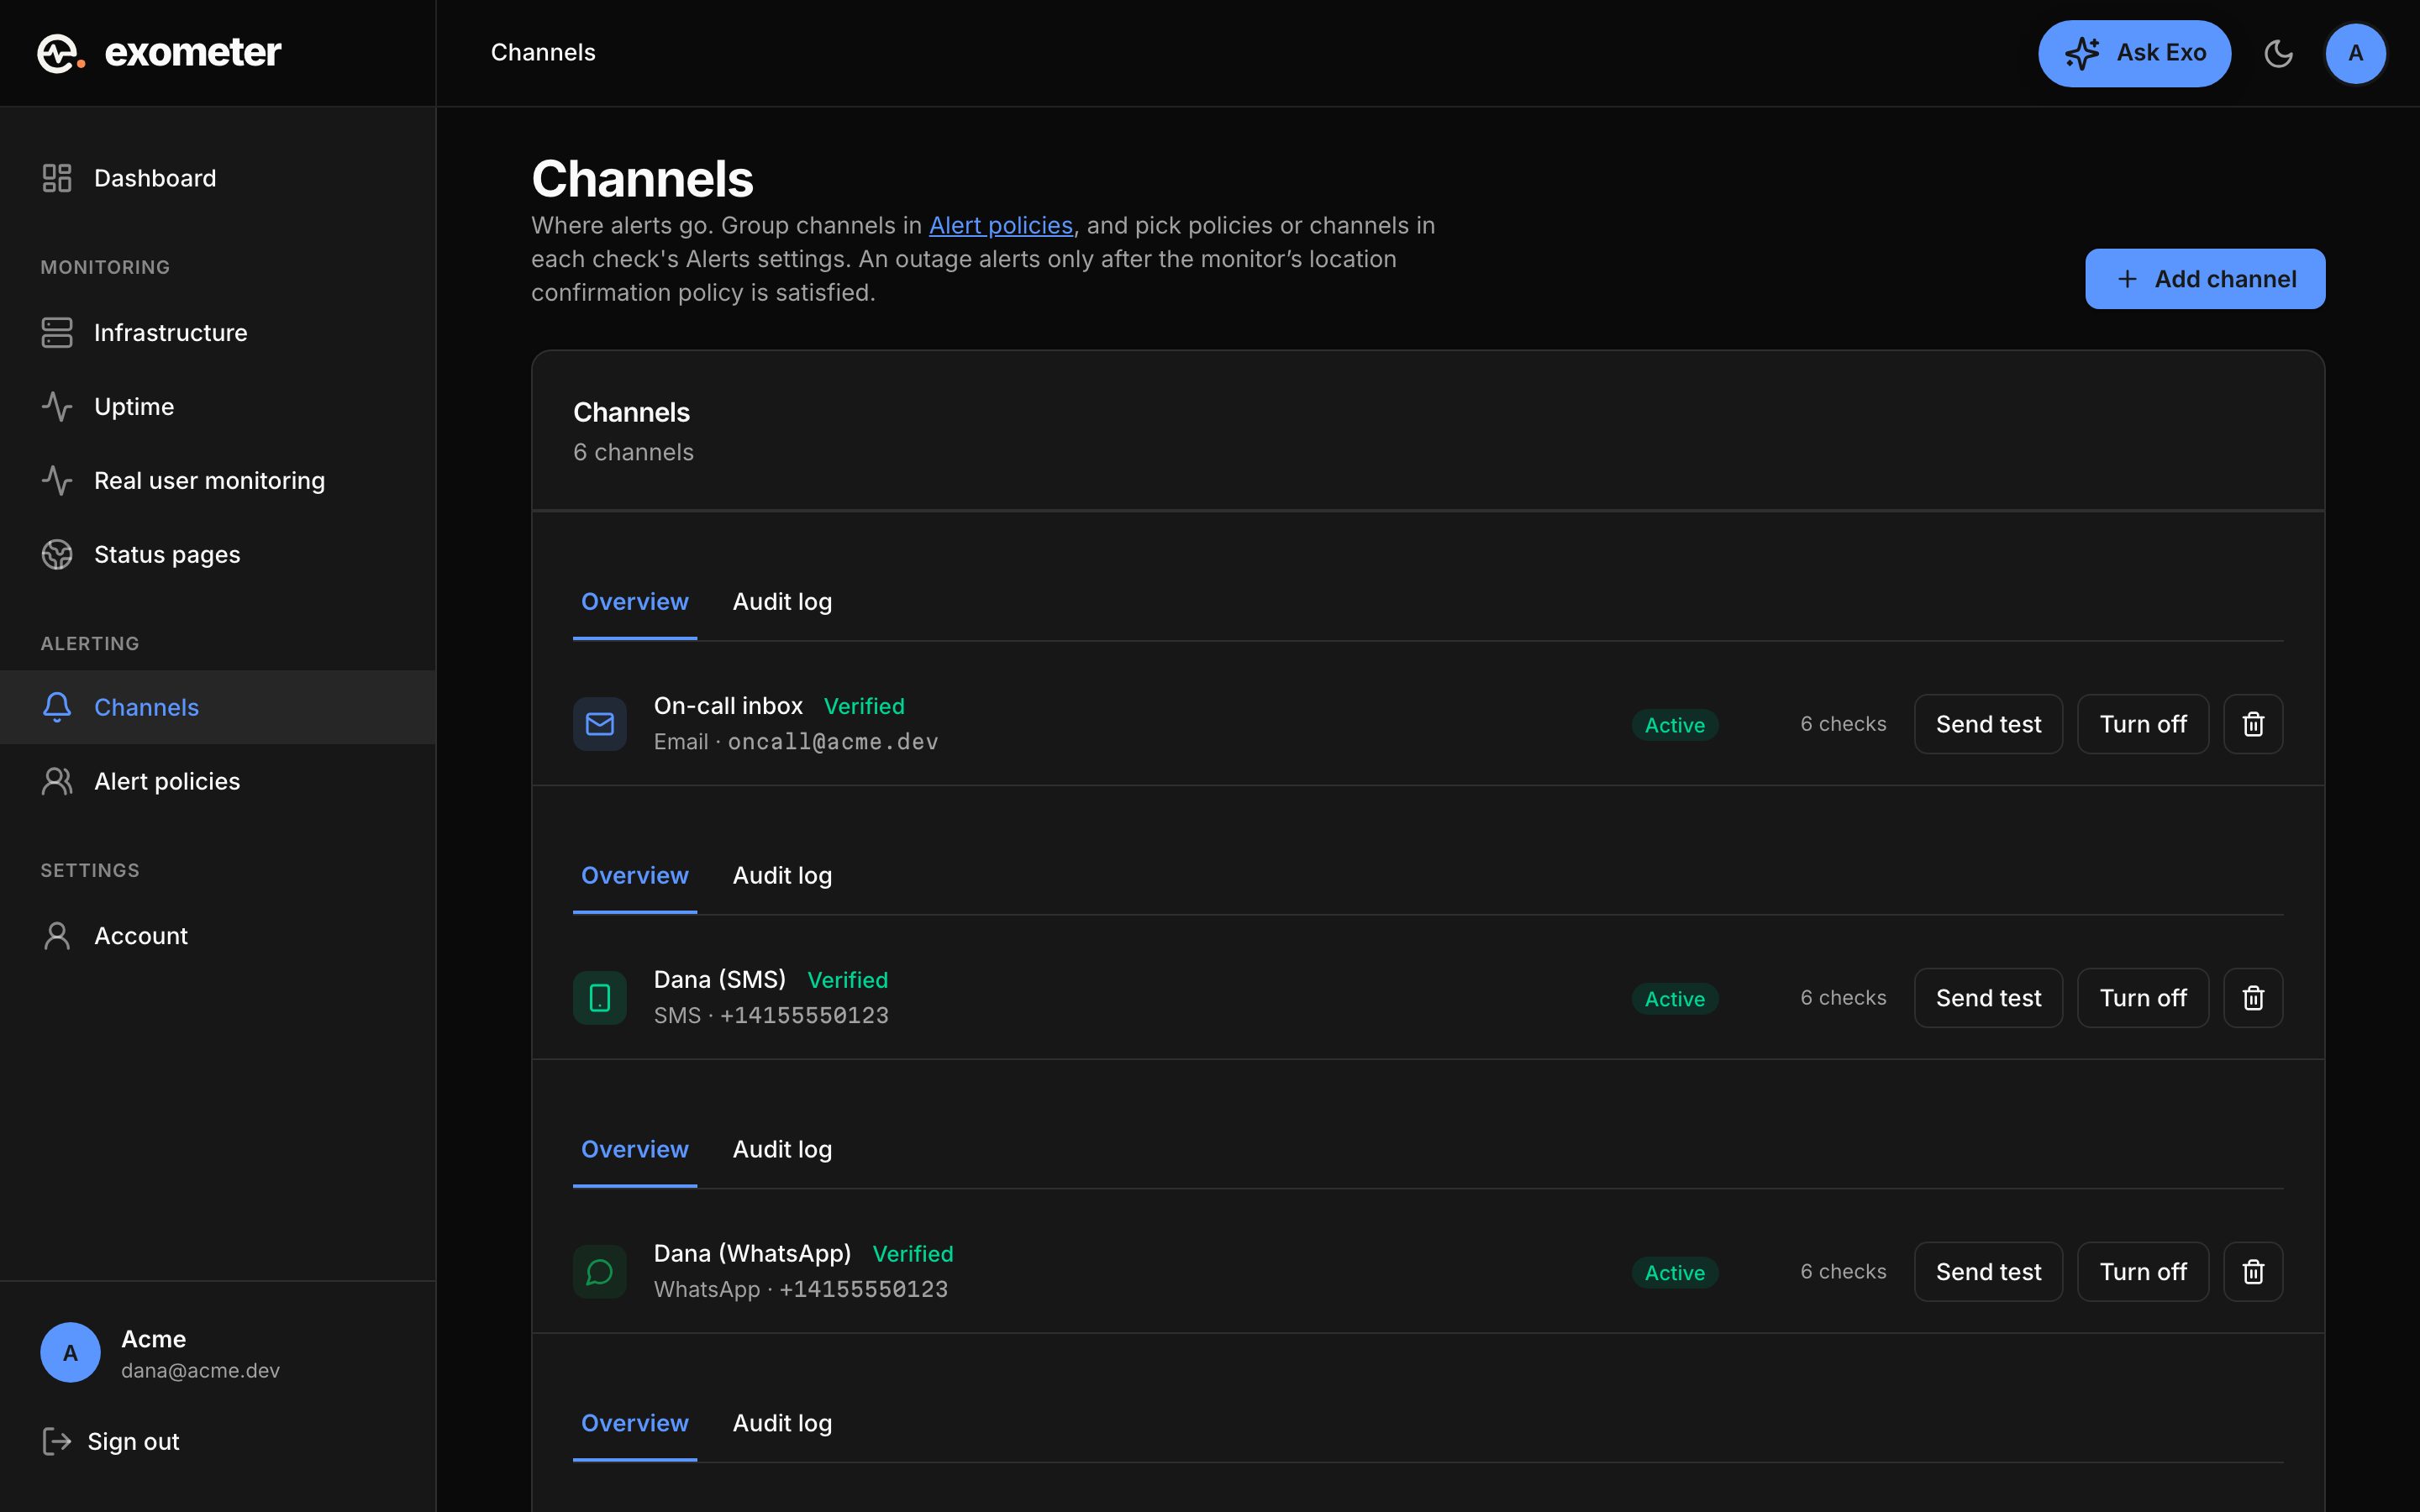Select Overview tab above On-call inbox

point(635,602)
